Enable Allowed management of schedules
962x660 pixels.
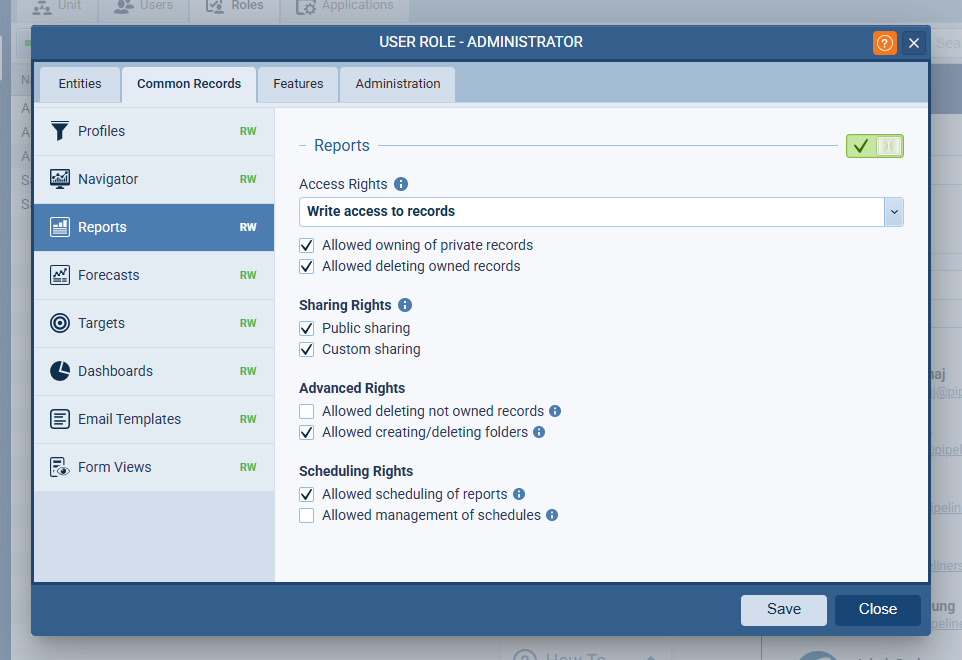[x=307, y=515]
